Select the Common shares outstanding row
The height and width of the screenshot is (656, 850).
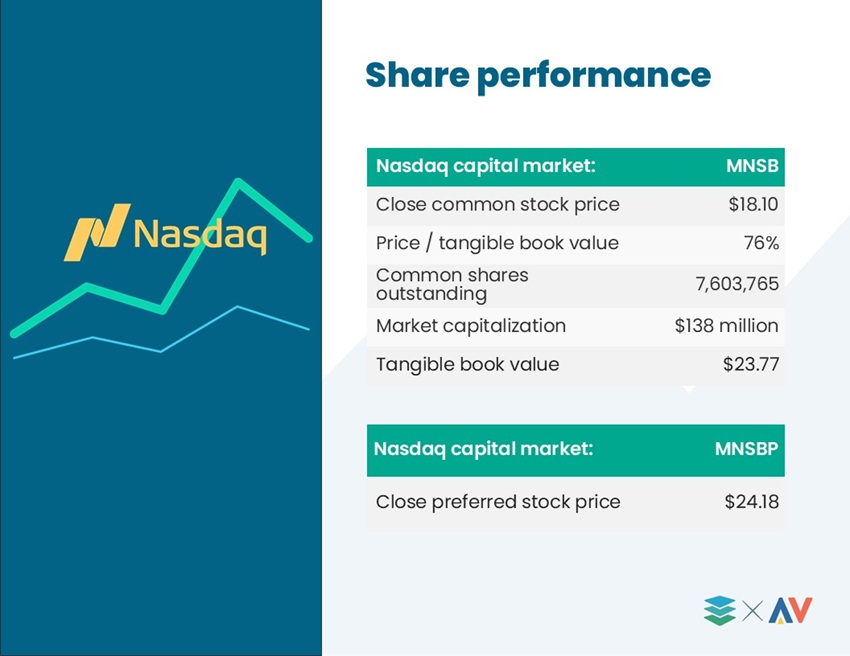coord(576,286)
